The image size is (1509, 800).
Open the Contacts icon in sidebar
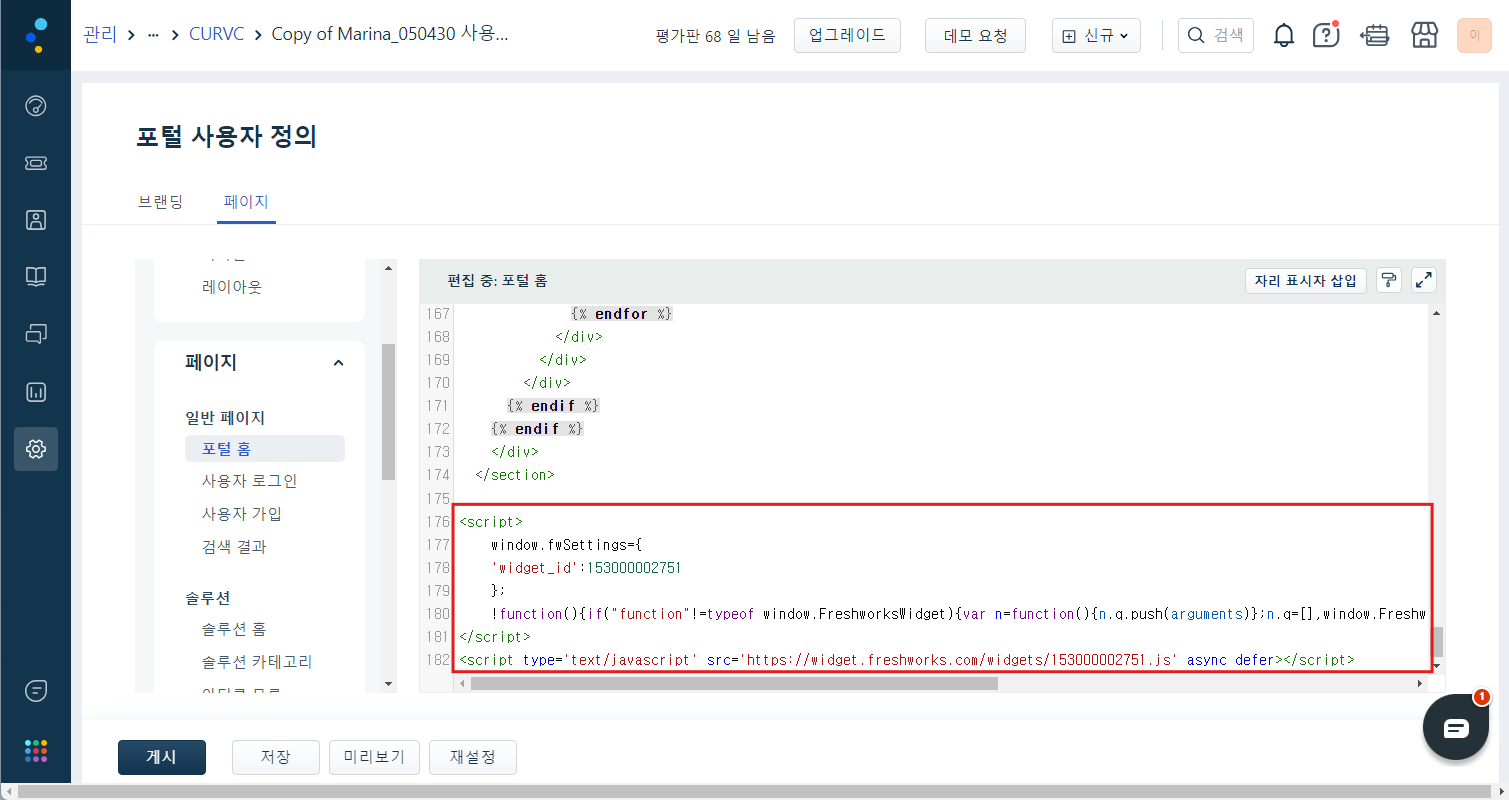35,220
